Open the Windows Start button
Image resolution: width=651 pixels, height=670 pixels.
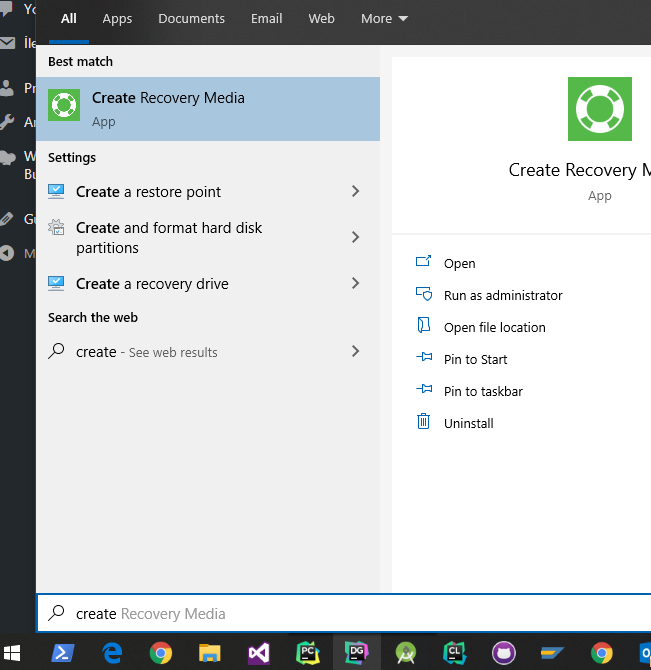[x=12, y=653]
